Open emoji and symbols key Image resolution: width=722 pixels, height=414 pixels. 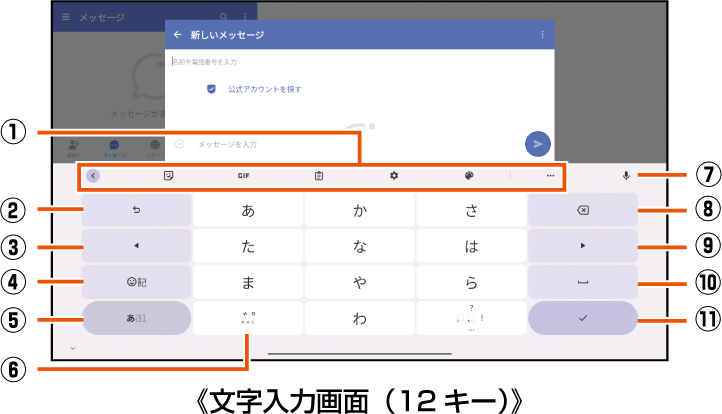pyautogui.click(x=136, y=282)
